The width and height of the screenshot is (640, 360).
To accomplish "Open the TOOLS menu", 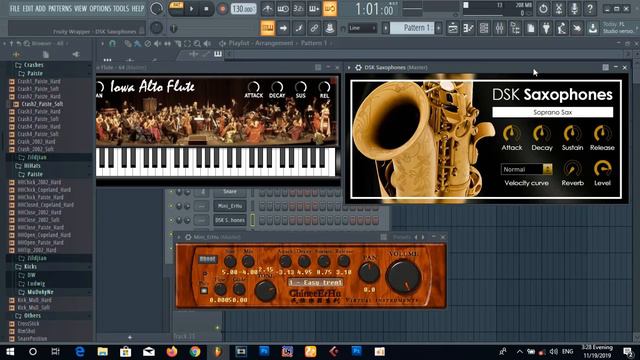I will pyautogui.click(x=121, y=9).
